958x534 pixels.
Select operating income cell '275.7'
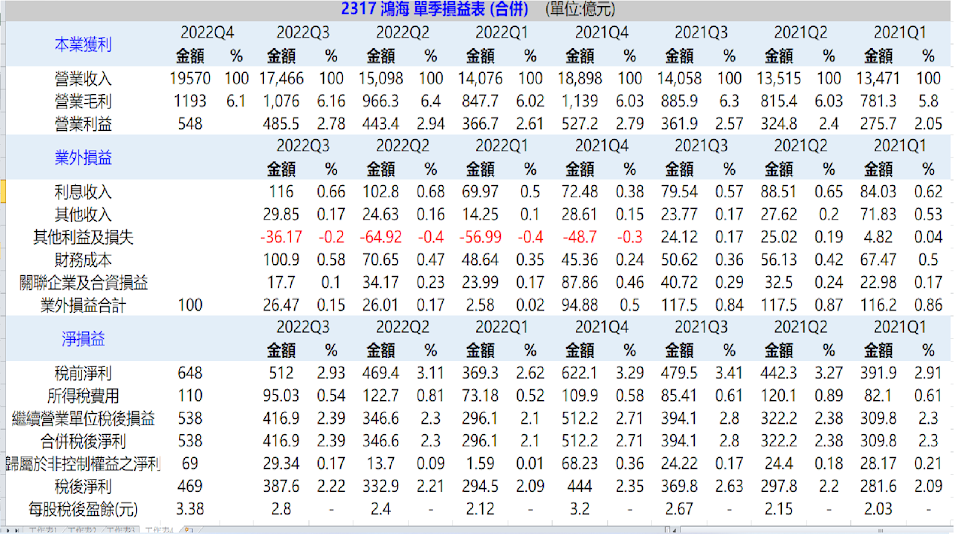[x=878, y=124]
